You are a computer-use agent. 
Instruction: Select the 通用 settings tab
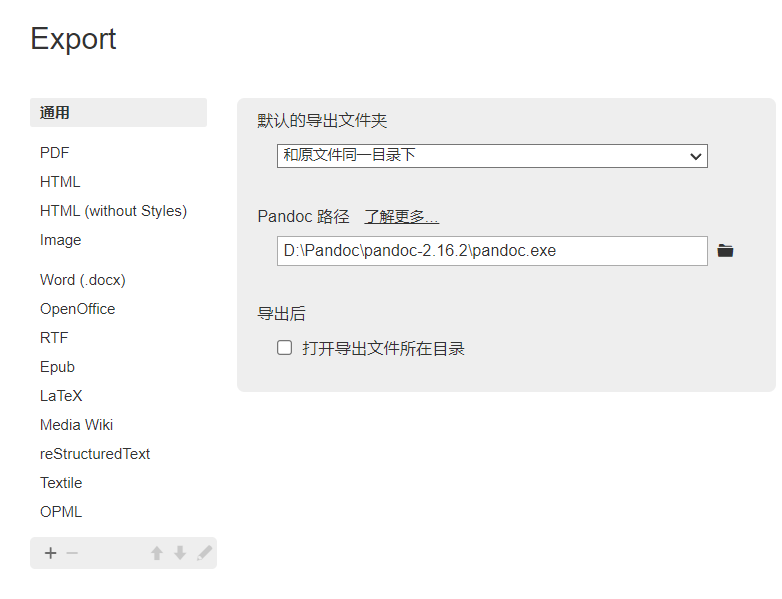click(118, 113)
